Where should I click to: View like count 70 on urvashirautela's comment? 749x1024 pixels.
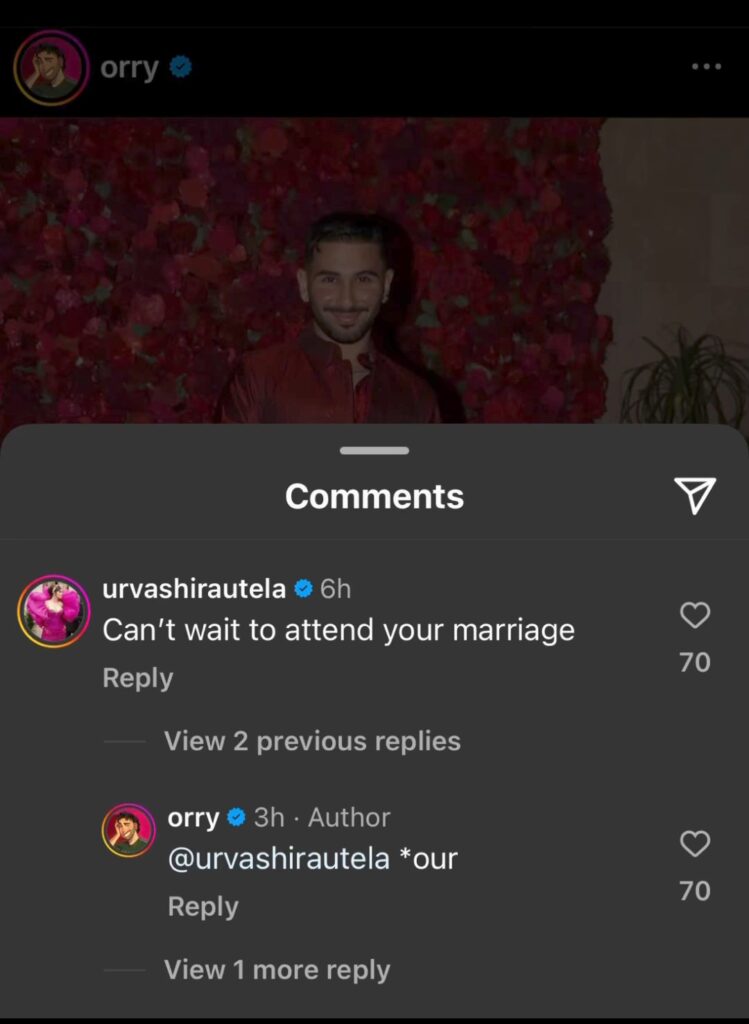tap(695, 662)
